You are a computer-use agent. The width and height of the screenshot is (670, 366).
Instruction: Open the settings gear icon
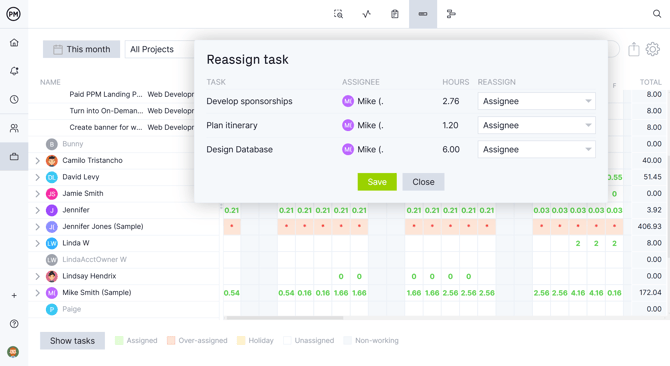pyautogui.click(x=652, y=49)
